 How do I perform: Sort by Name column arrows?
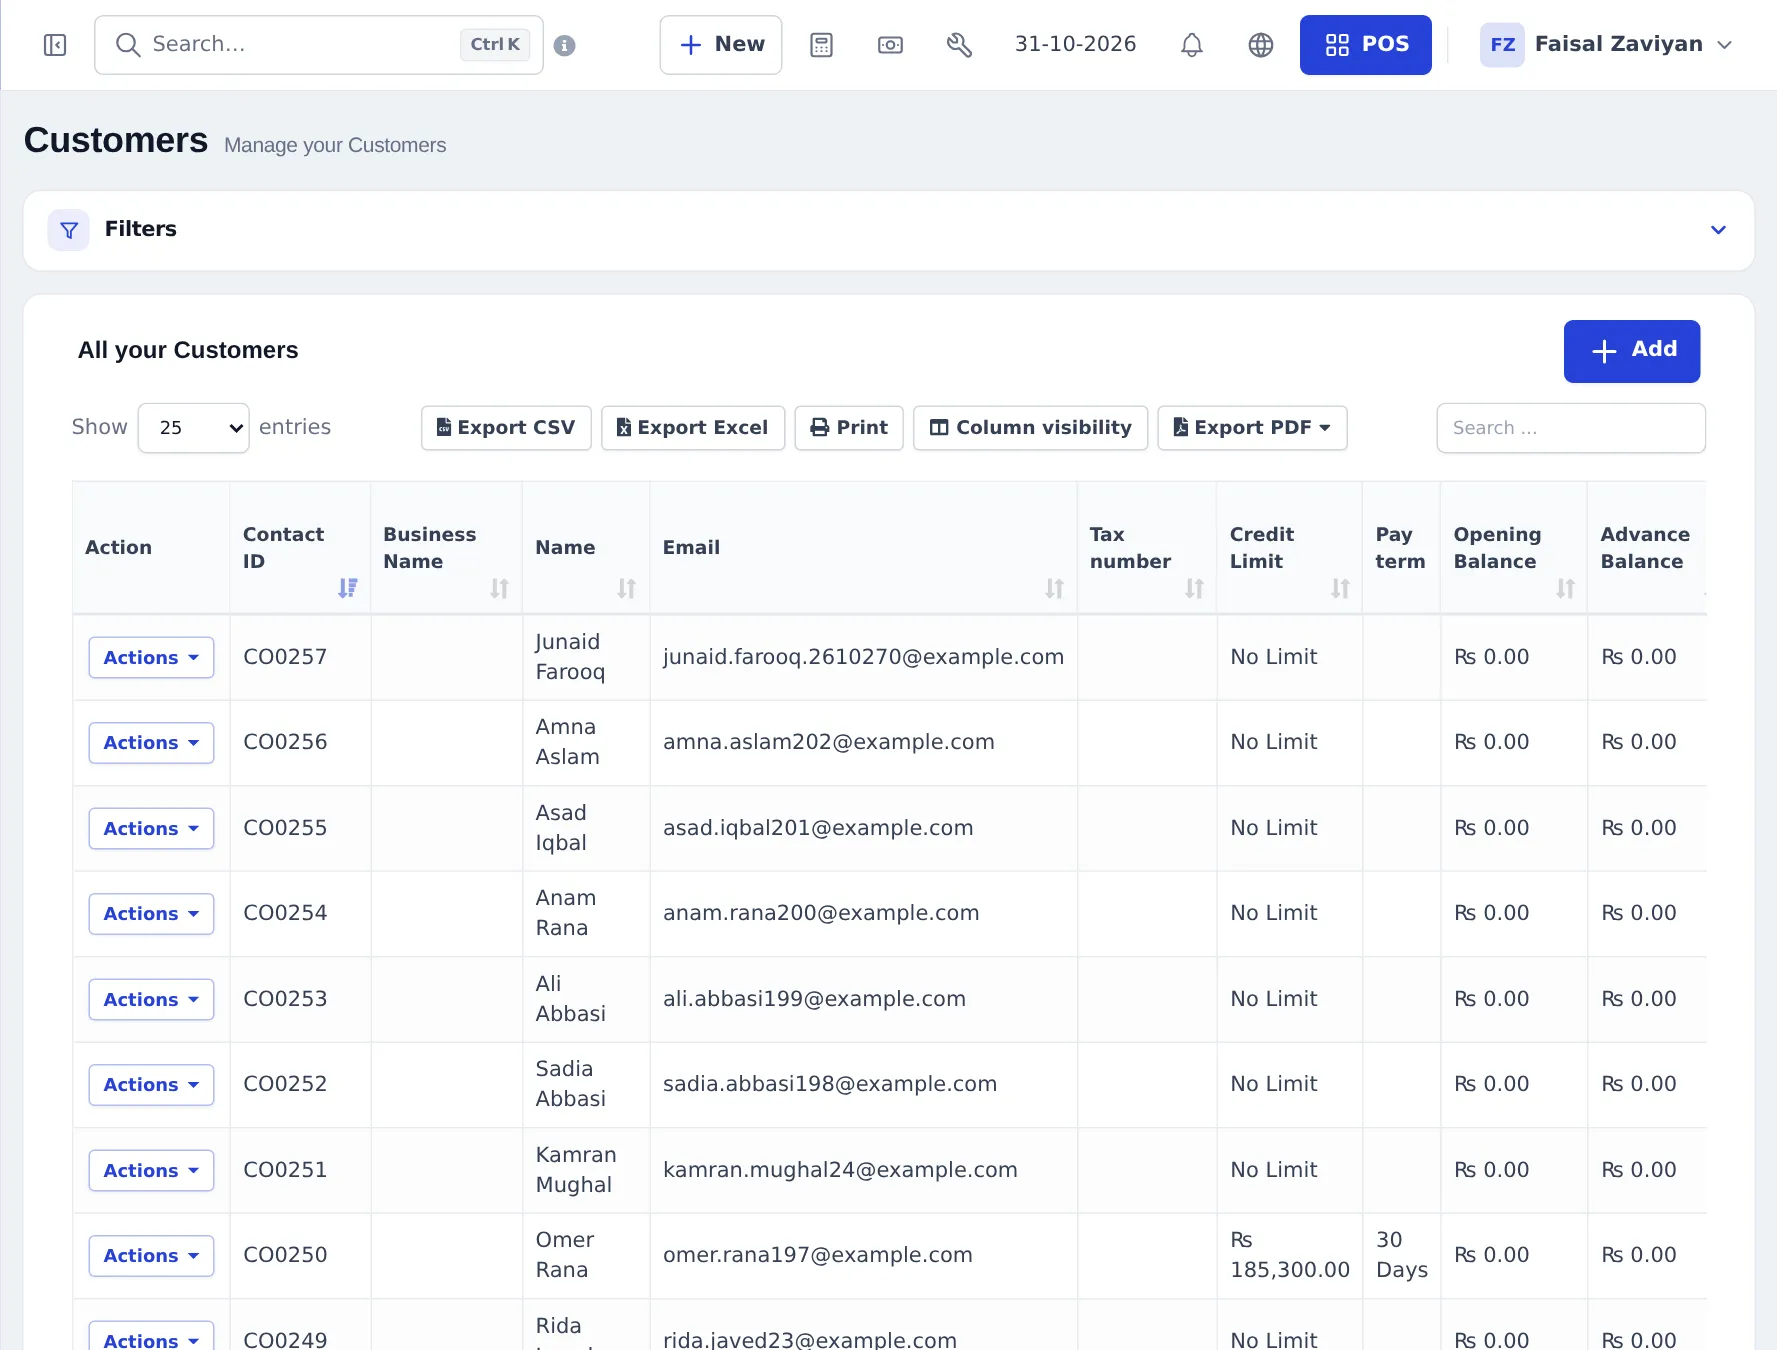pos(626,588)
